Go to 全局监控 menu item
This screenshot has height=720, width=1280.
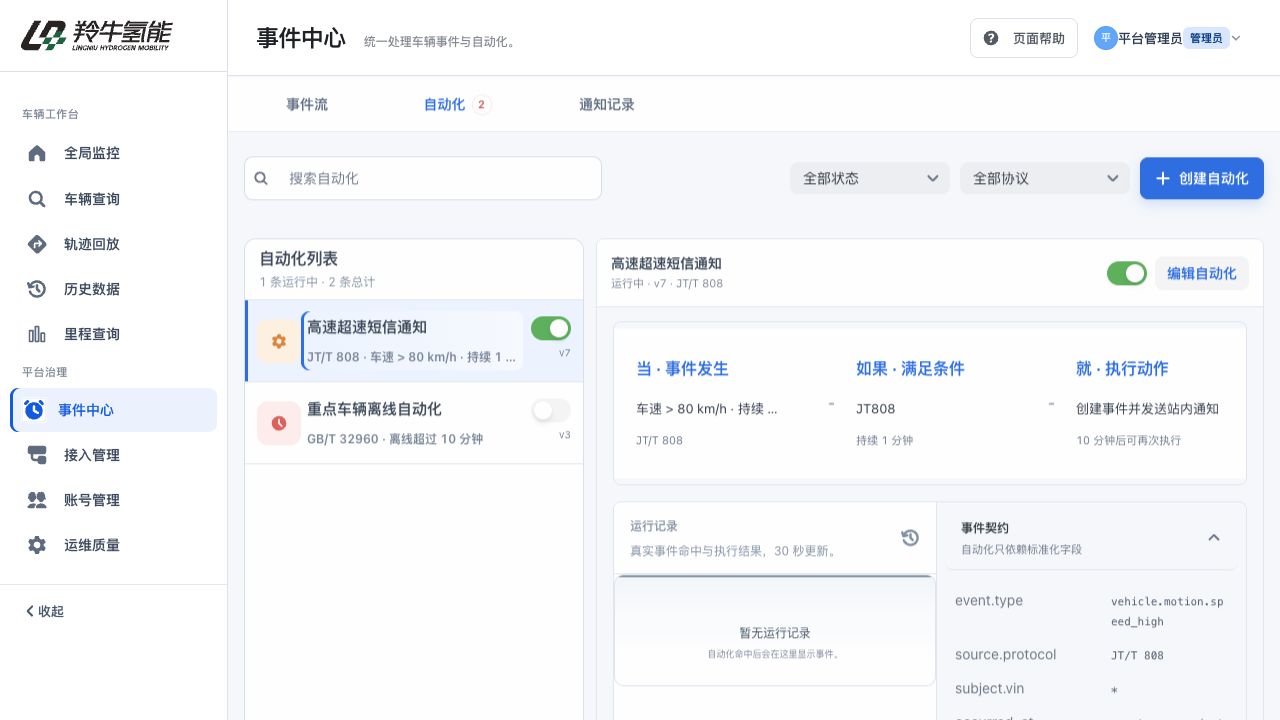pyautogui.click(x=113, y=153)
